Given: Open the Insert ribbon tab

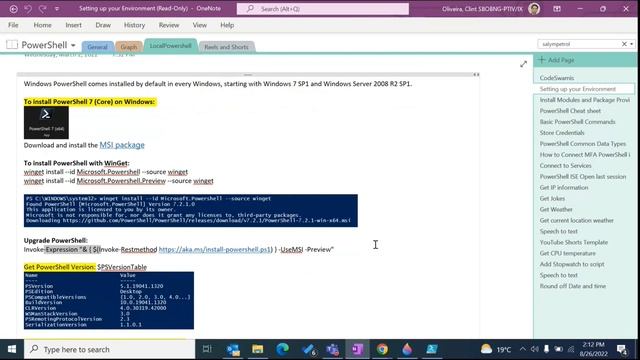Looking at the screenshot, I should (73, 25).
